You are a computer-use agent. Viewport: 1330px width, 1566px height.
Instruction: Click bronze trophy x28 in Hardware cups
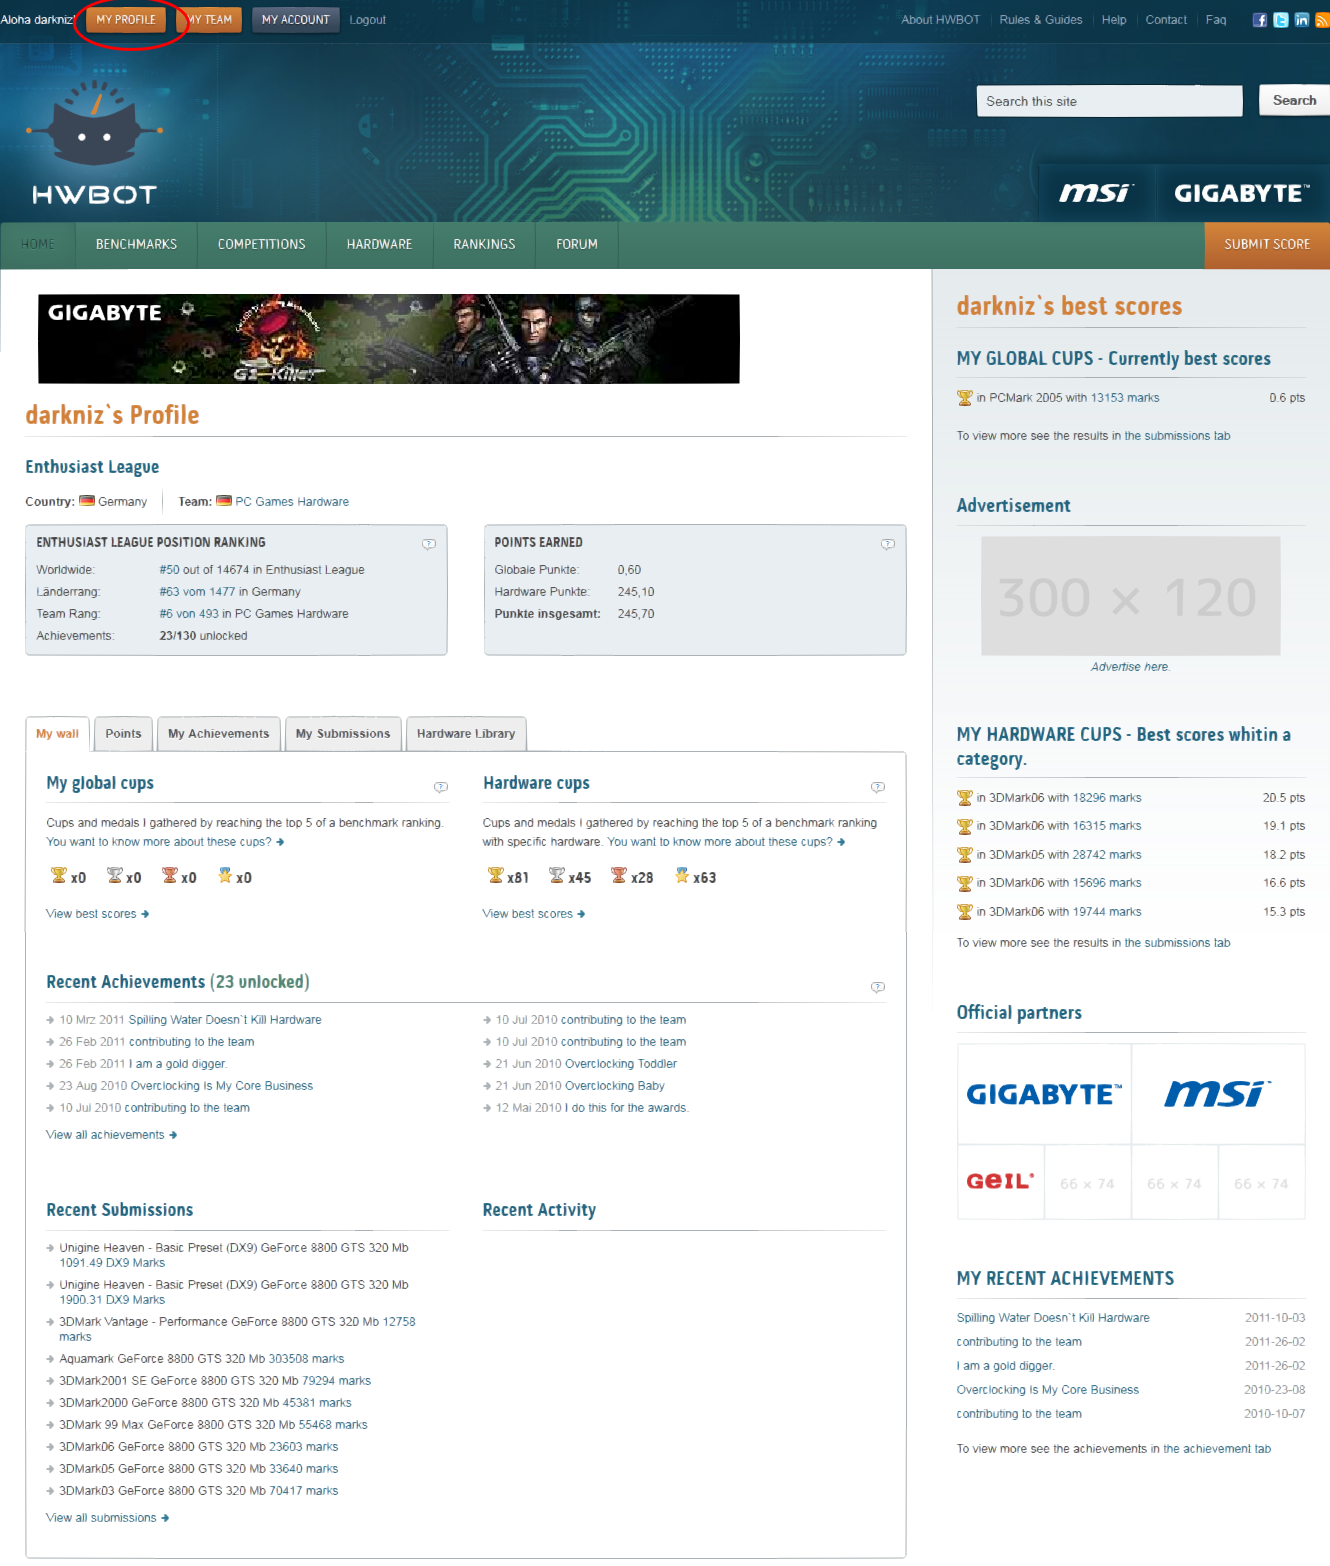pos(619,876)
